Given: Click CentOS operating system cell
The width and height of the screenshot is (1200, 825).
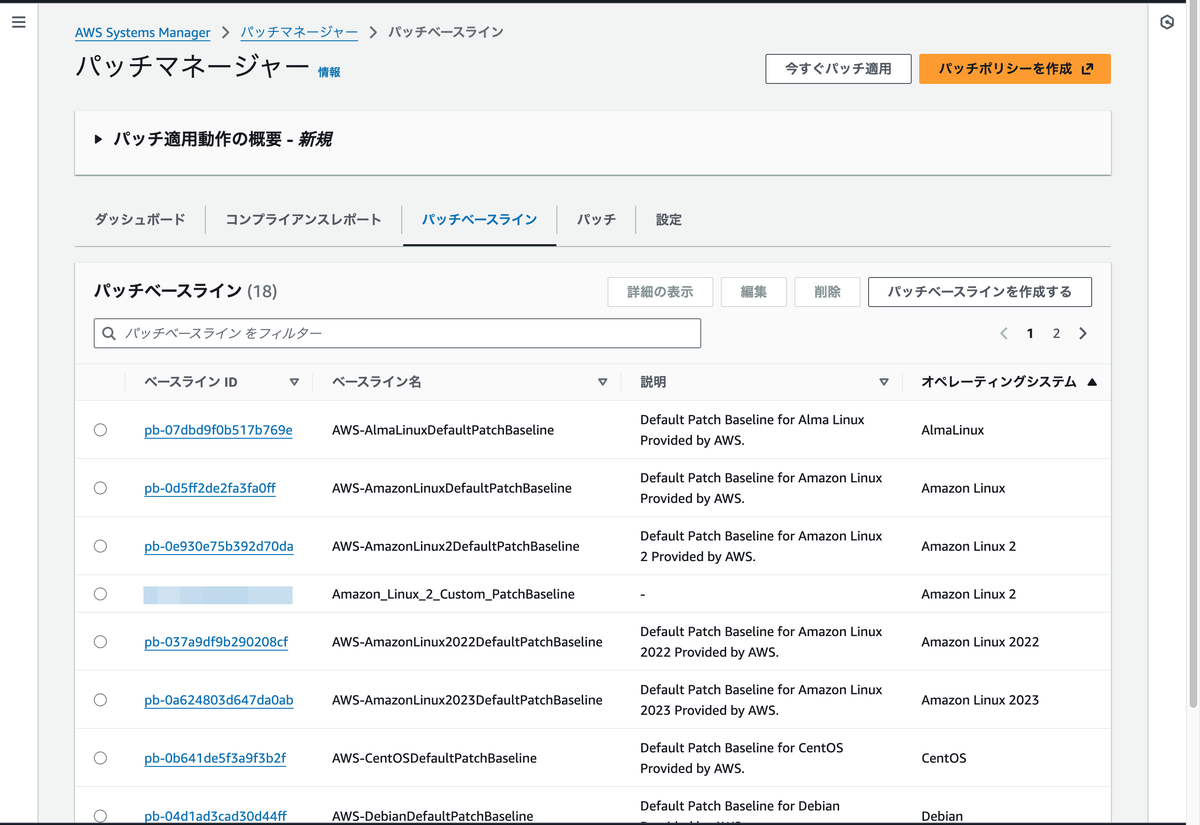Looking at the screenshot, I should pos(944,758).
